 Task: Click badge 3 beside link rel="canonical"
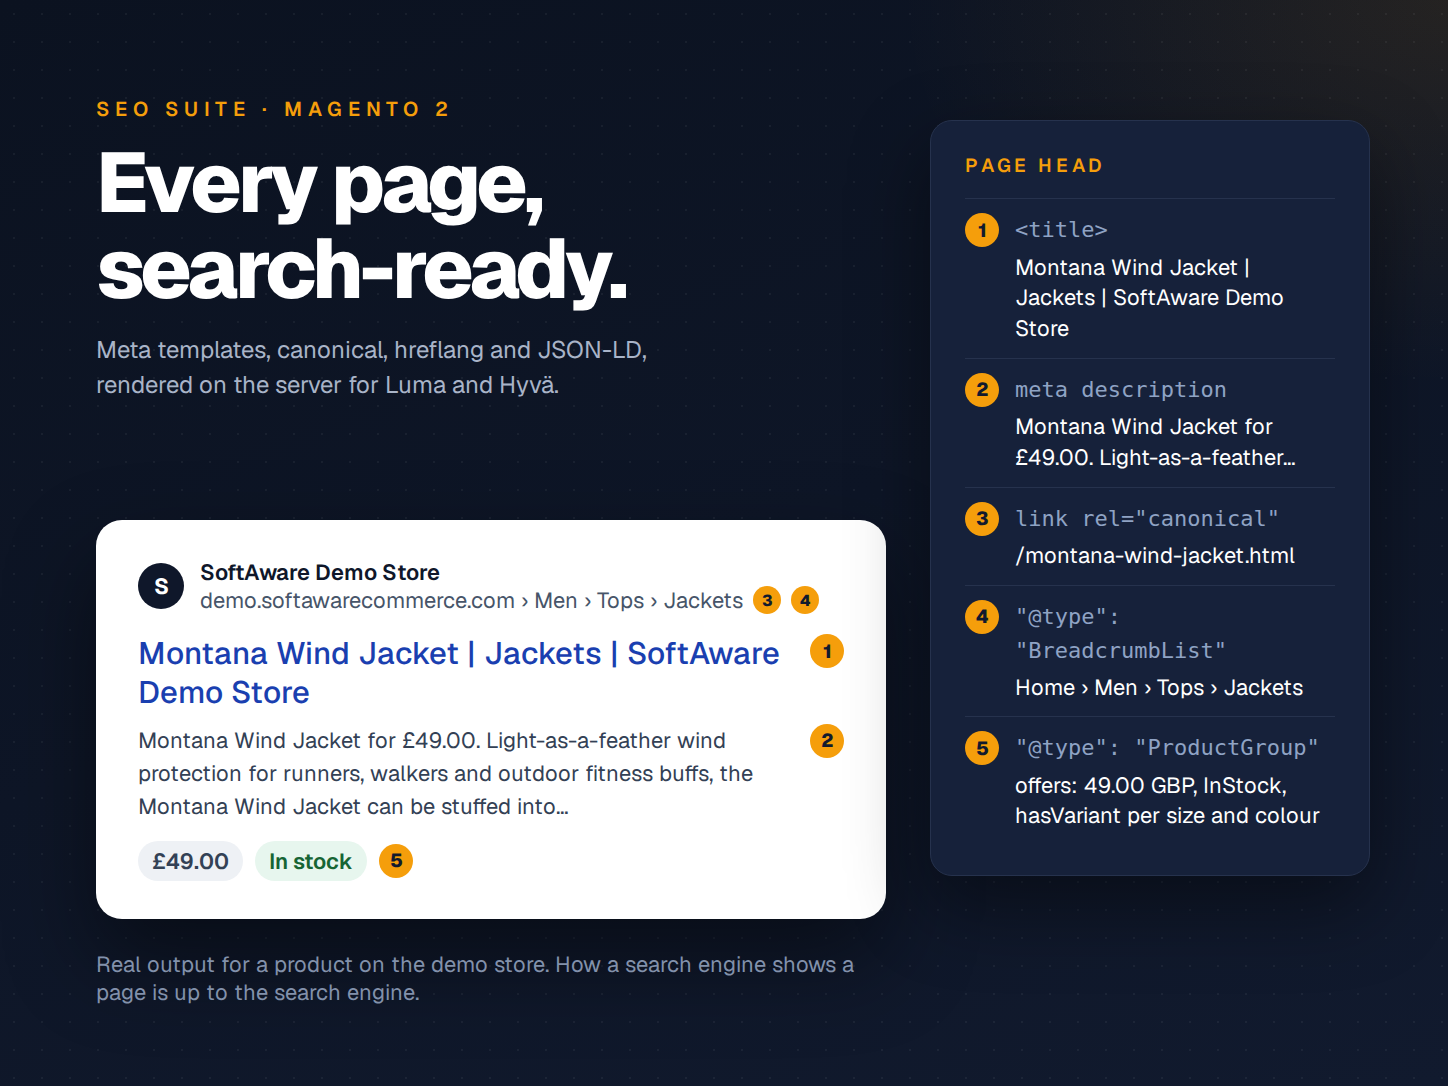982,518
